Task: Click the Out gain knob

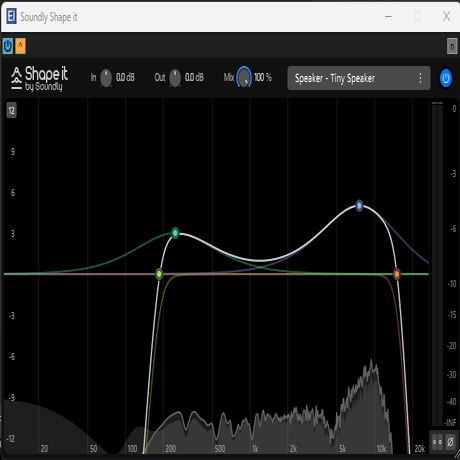Action: (175, 78)
